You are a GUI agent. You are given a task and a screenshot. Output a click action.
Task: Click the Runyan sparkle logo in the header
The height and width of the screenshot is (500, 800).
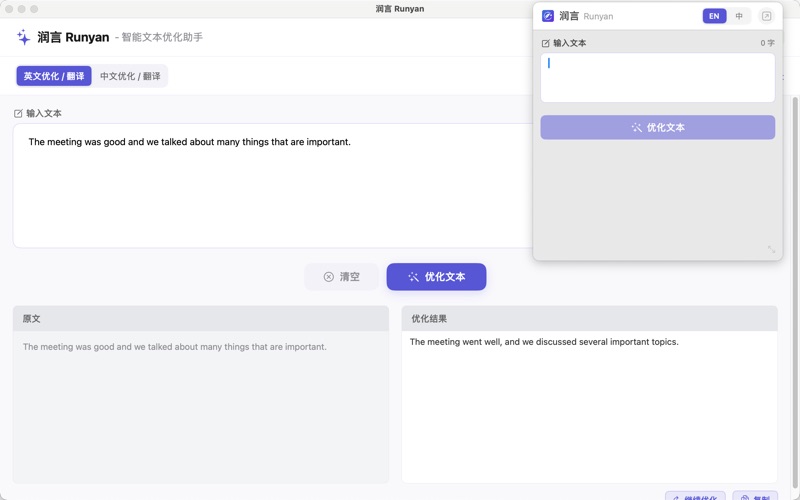point(23,38)
